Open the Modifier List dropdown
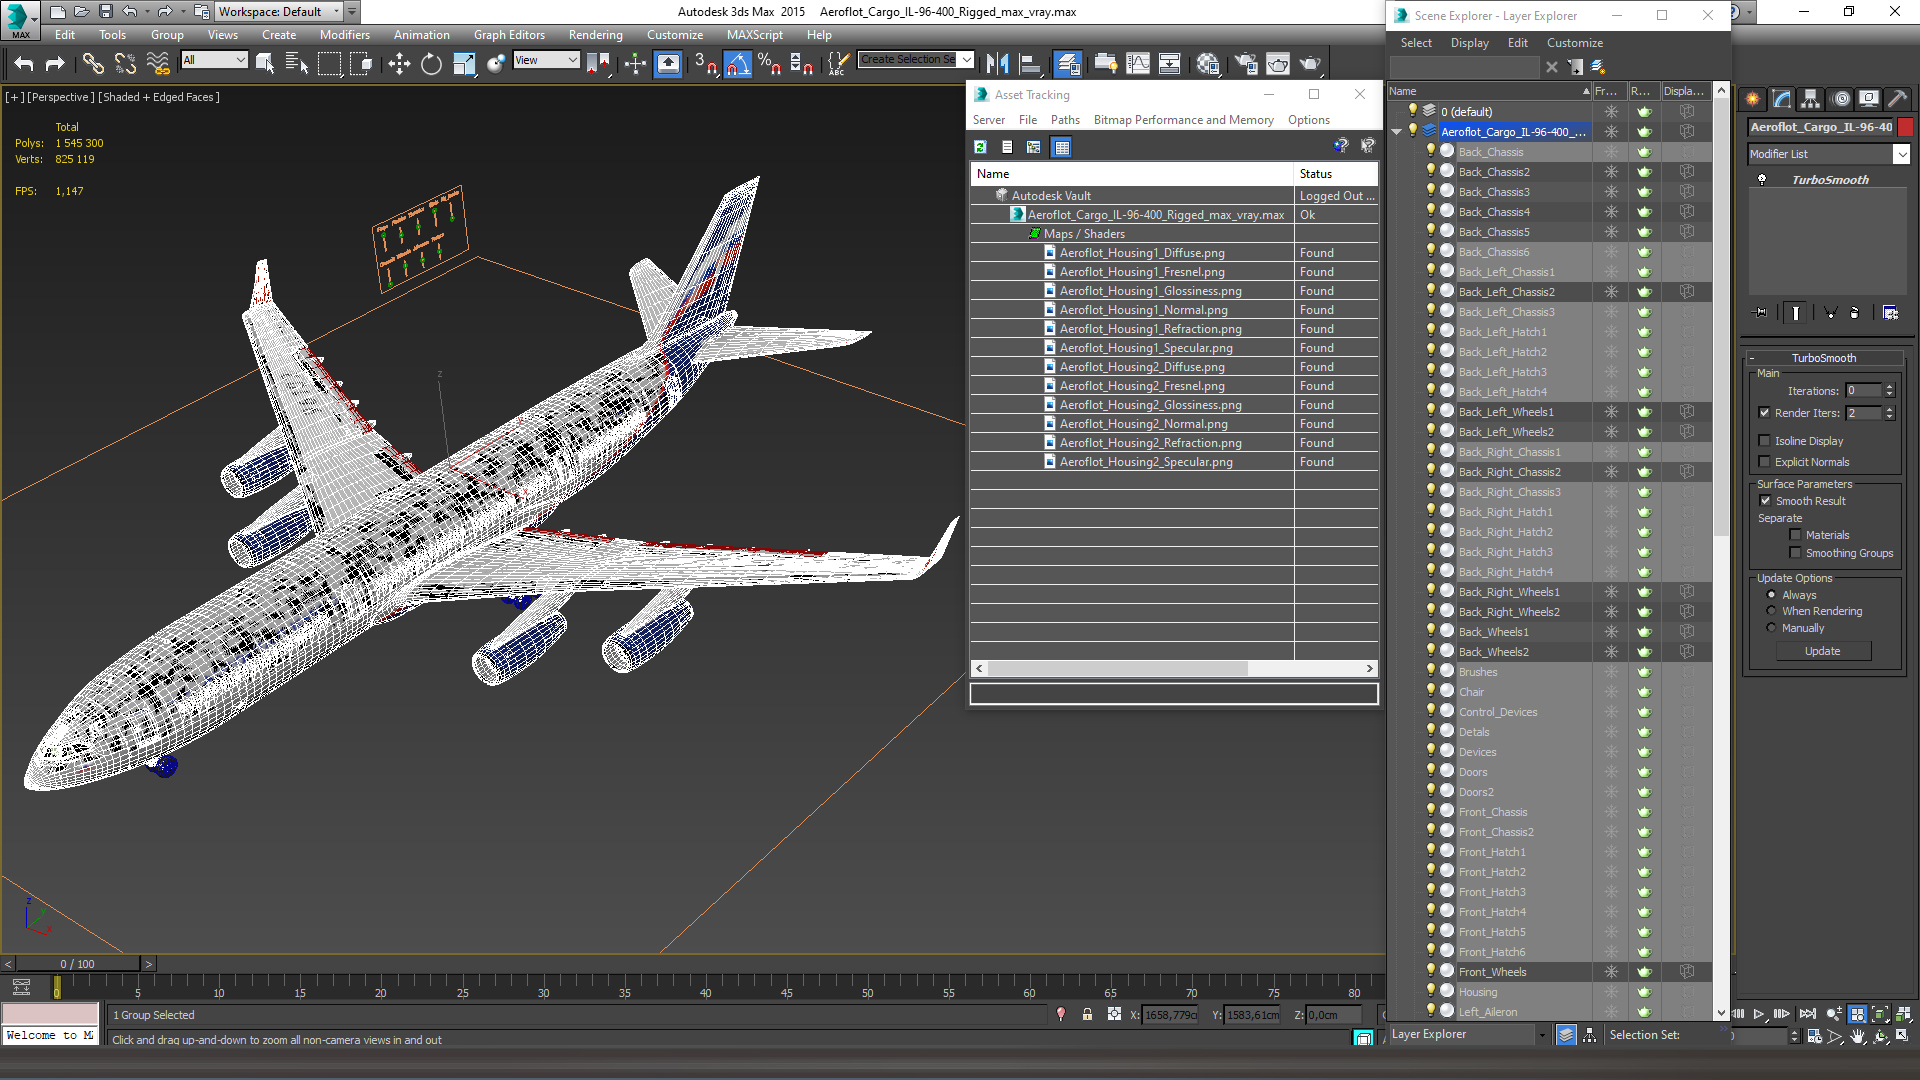 (x=1901, y=154)
